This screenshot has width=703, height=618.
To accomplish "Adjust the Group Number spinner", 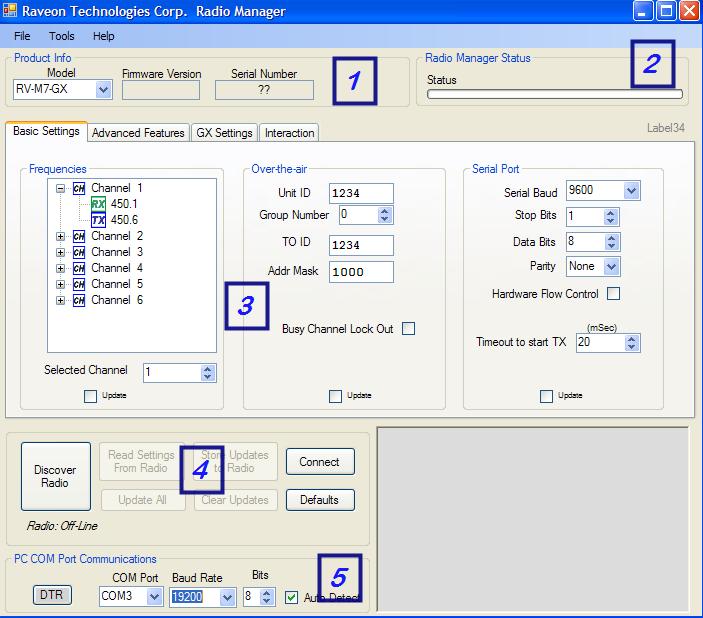I will 384,215.
